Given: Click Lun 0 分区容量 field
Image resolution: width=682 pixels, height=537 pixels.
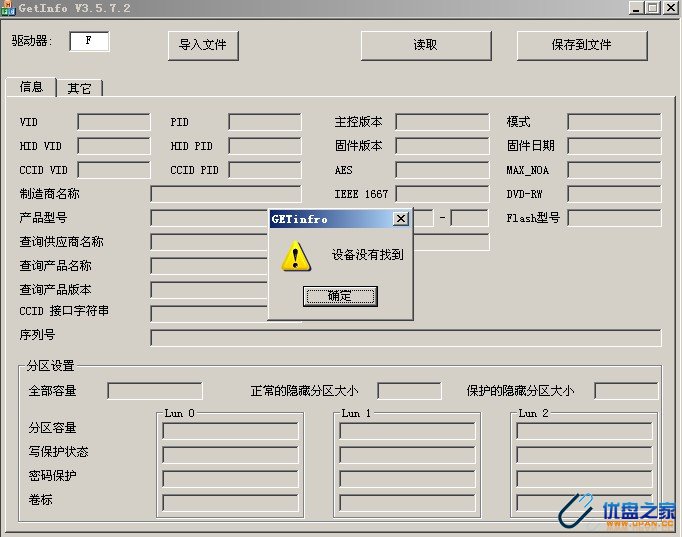Looking at the screenshot, I should coord(231,431).
